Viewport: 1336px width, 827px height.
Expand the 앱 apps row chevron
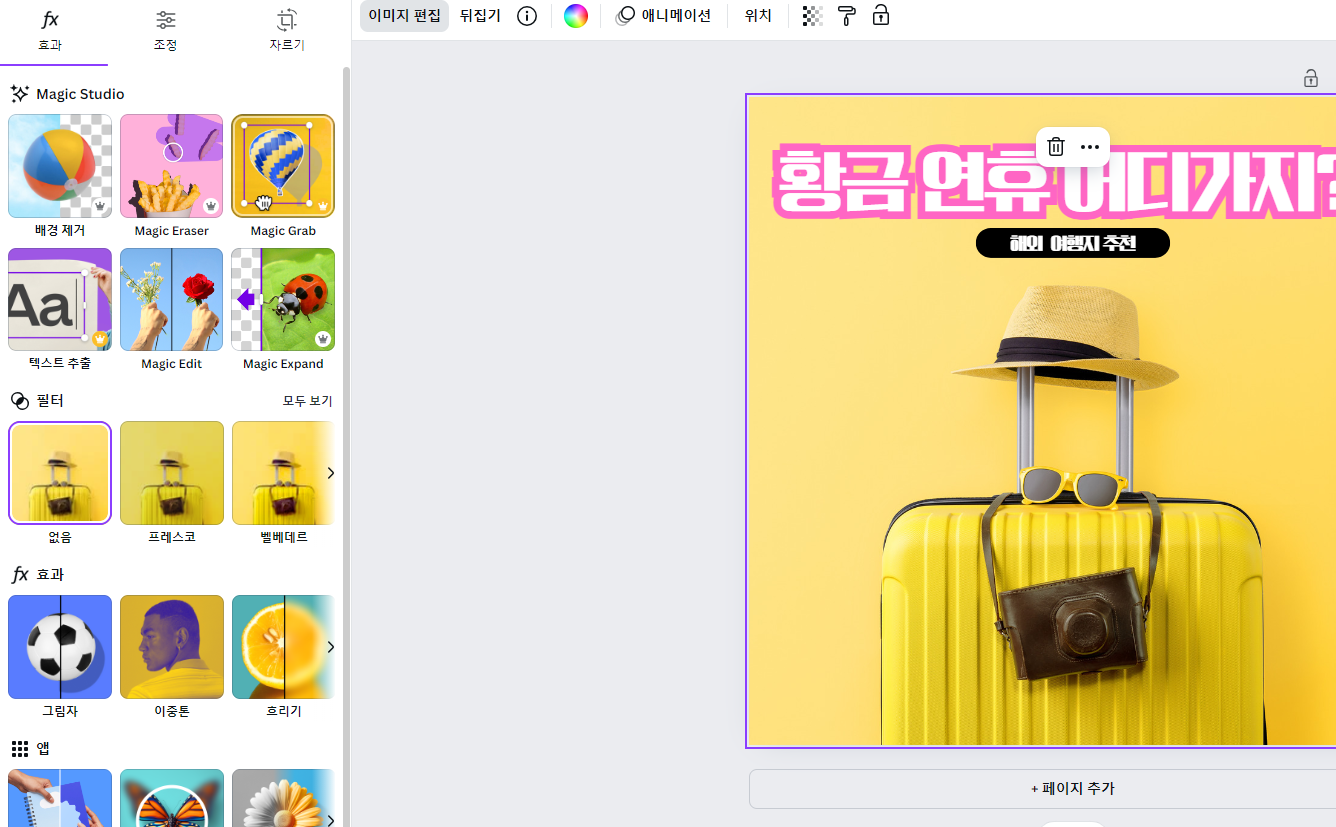tap(331, 820)
